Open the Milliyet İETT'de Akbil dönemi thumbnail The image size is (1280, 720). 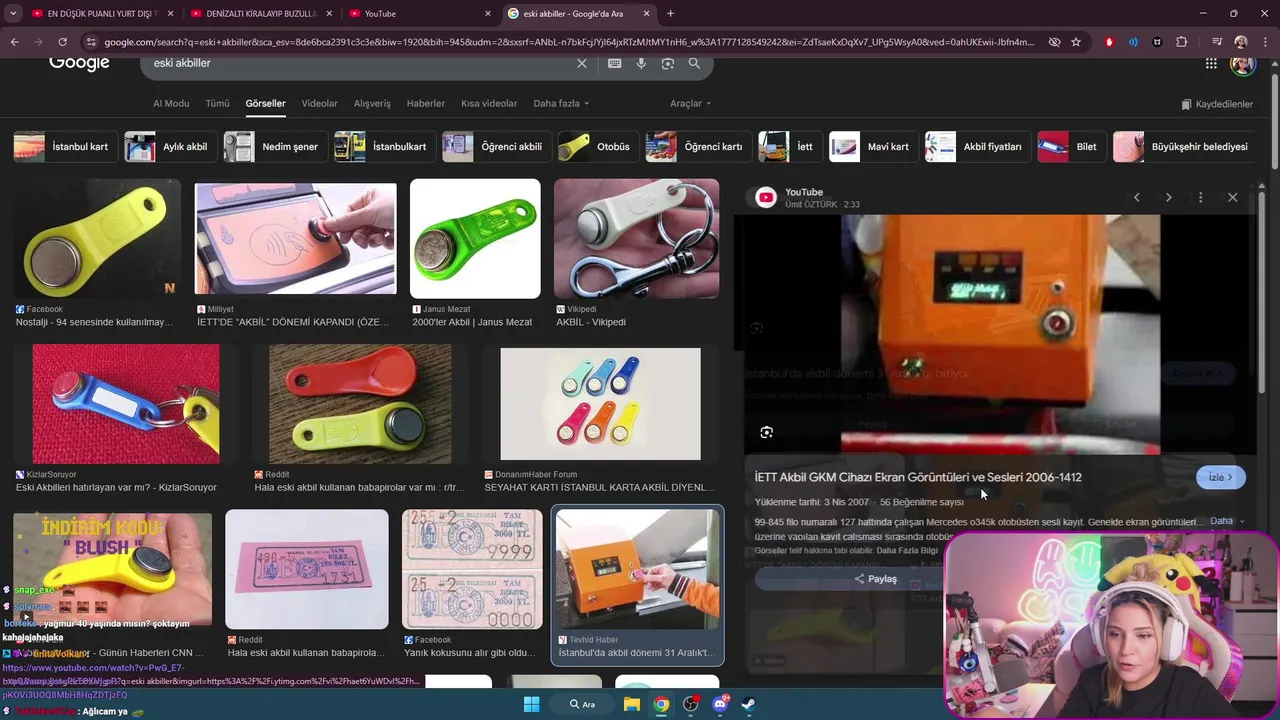pyautogui.click(x=295, y=240)
